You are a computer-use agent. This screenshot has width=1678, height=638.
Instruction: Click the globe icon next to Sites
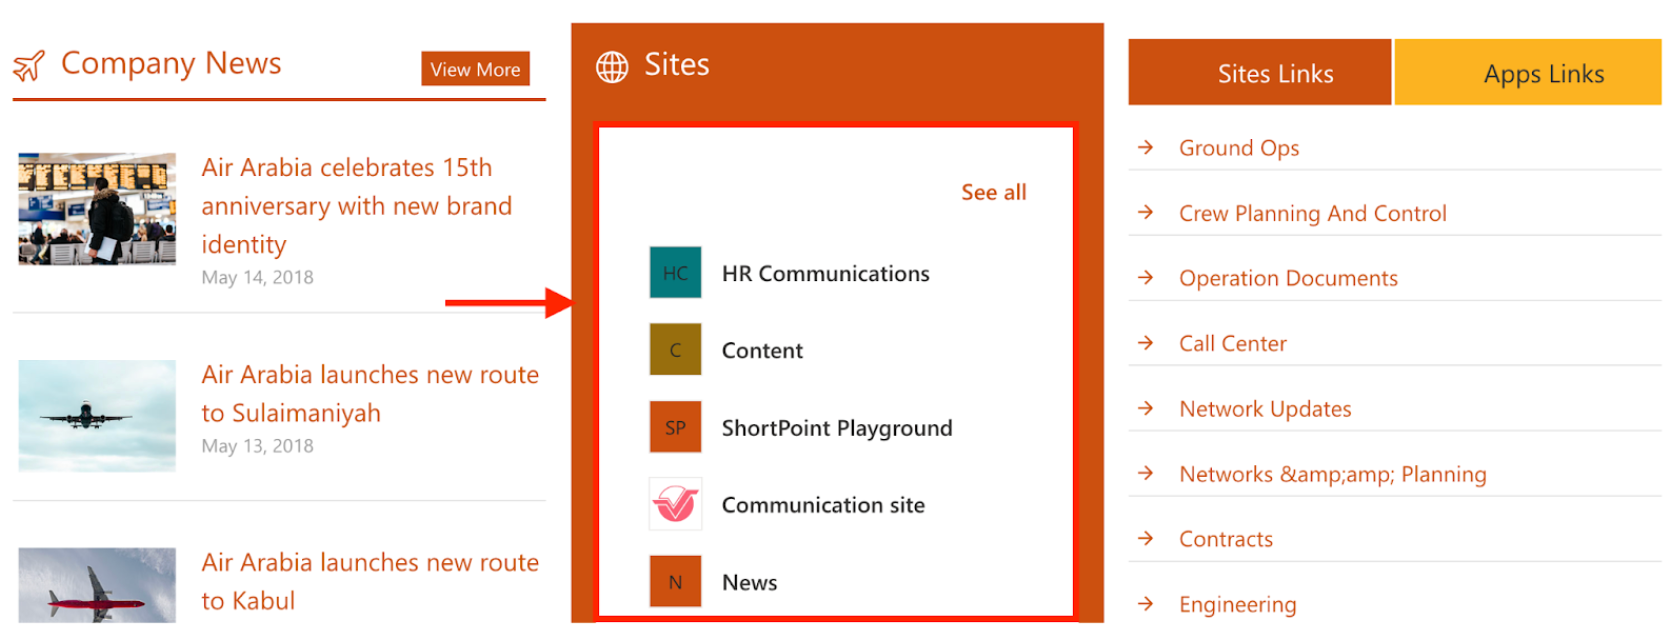pyautogui.click(x=612, y=67)
